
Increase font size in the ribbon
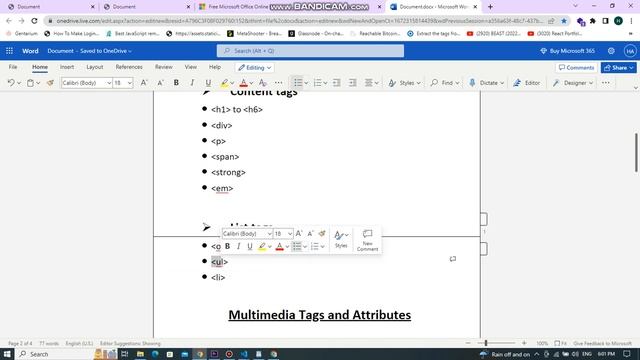(144, 83)
